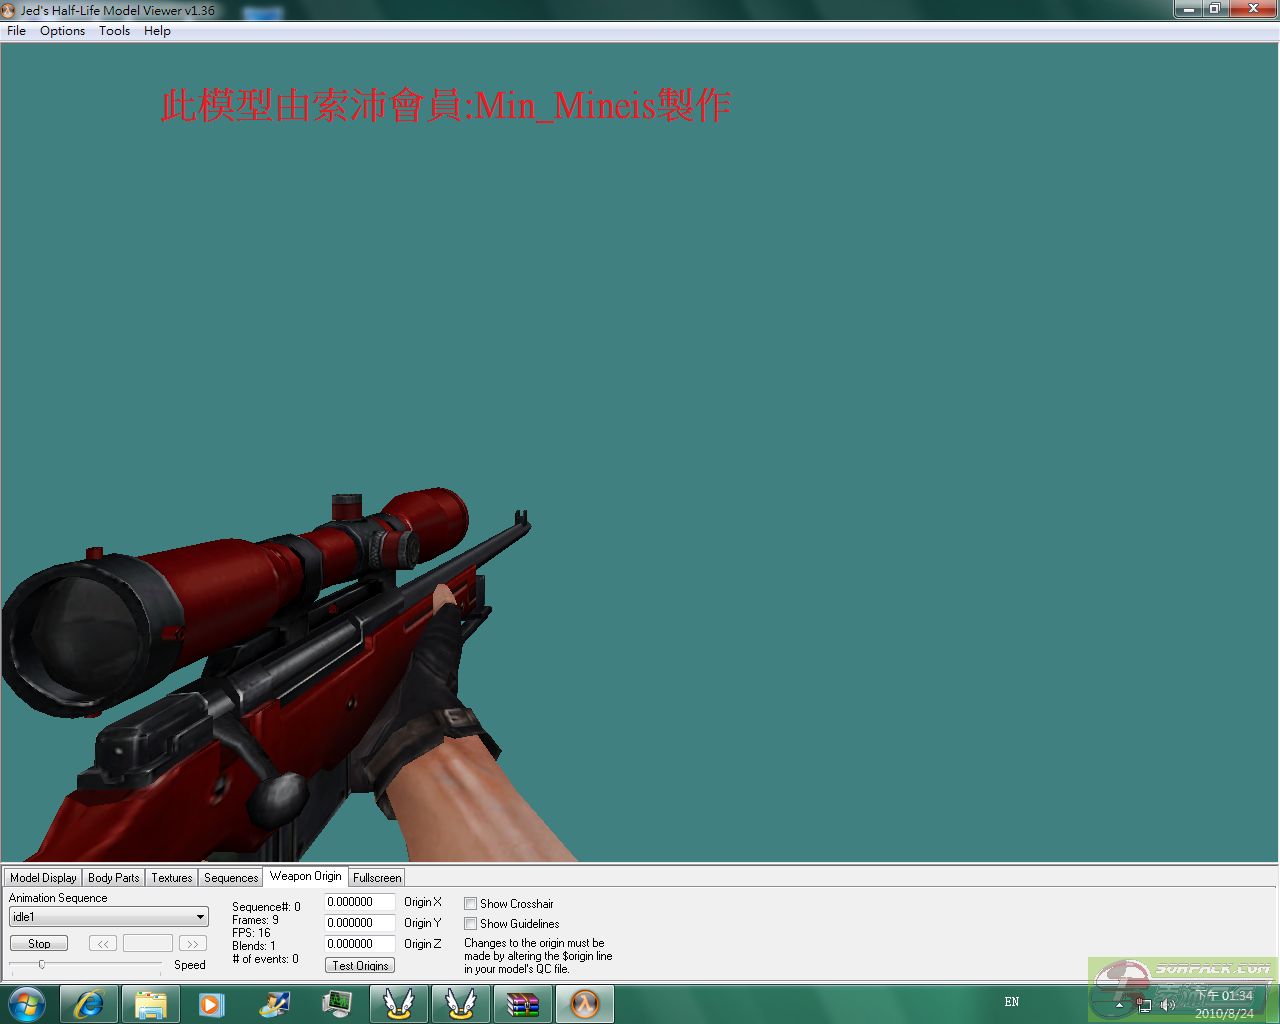
Task: Click the Speed slider handle
Action: click(x=42, y=964)
